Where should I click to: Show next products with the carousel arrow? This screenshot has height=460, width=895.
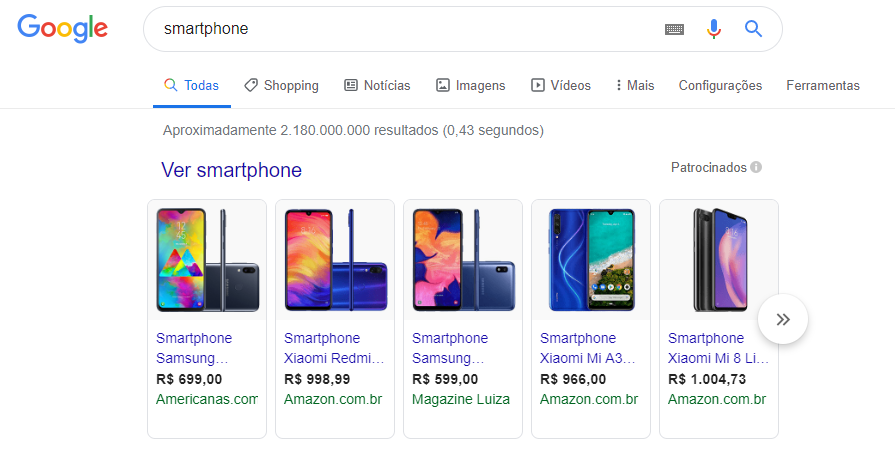[x=783, y=319]
